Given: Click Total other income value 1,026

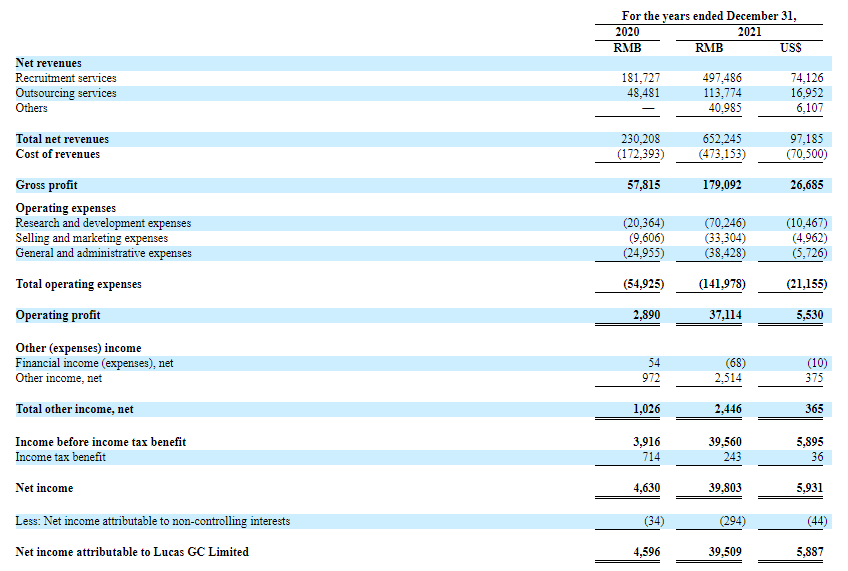Looking at the screenshot, I should (x=646, y=409).
